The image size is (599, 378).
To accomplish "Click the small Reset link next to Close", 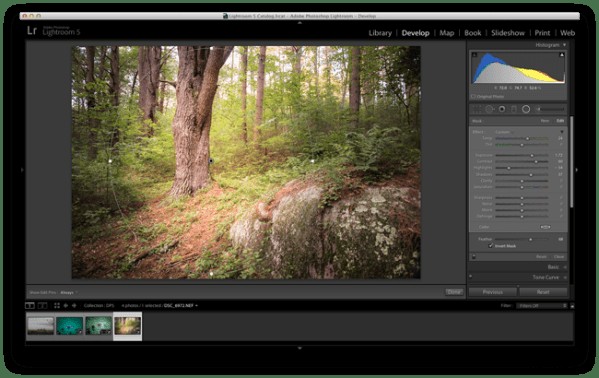I will pyautogui.click(x=541, y=257).
